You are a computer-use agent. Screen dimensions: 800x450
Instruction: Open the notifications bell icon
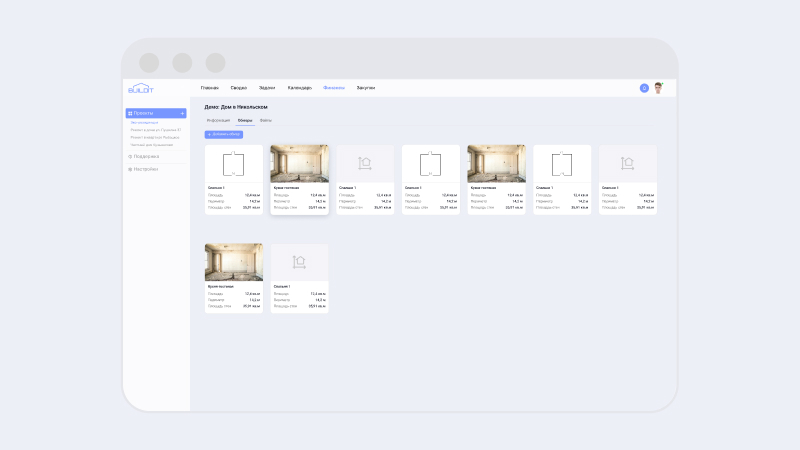click(644, 88)
